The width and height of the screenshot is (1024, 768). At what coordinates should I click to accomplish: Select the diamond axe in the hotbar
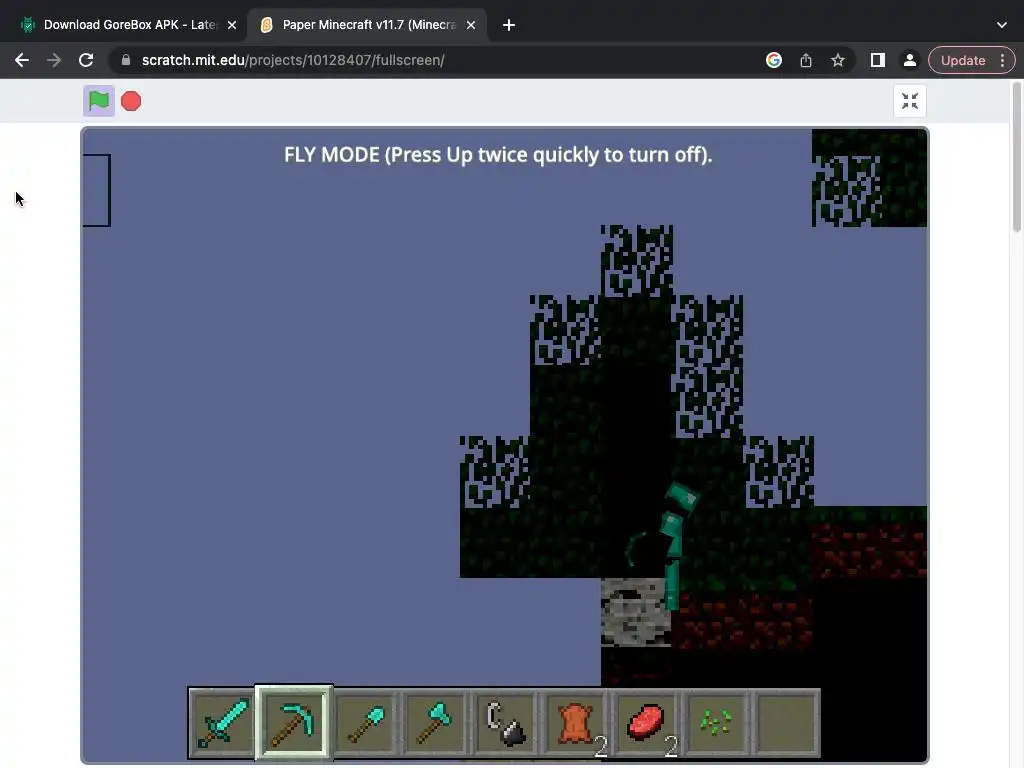coord(436,722)
